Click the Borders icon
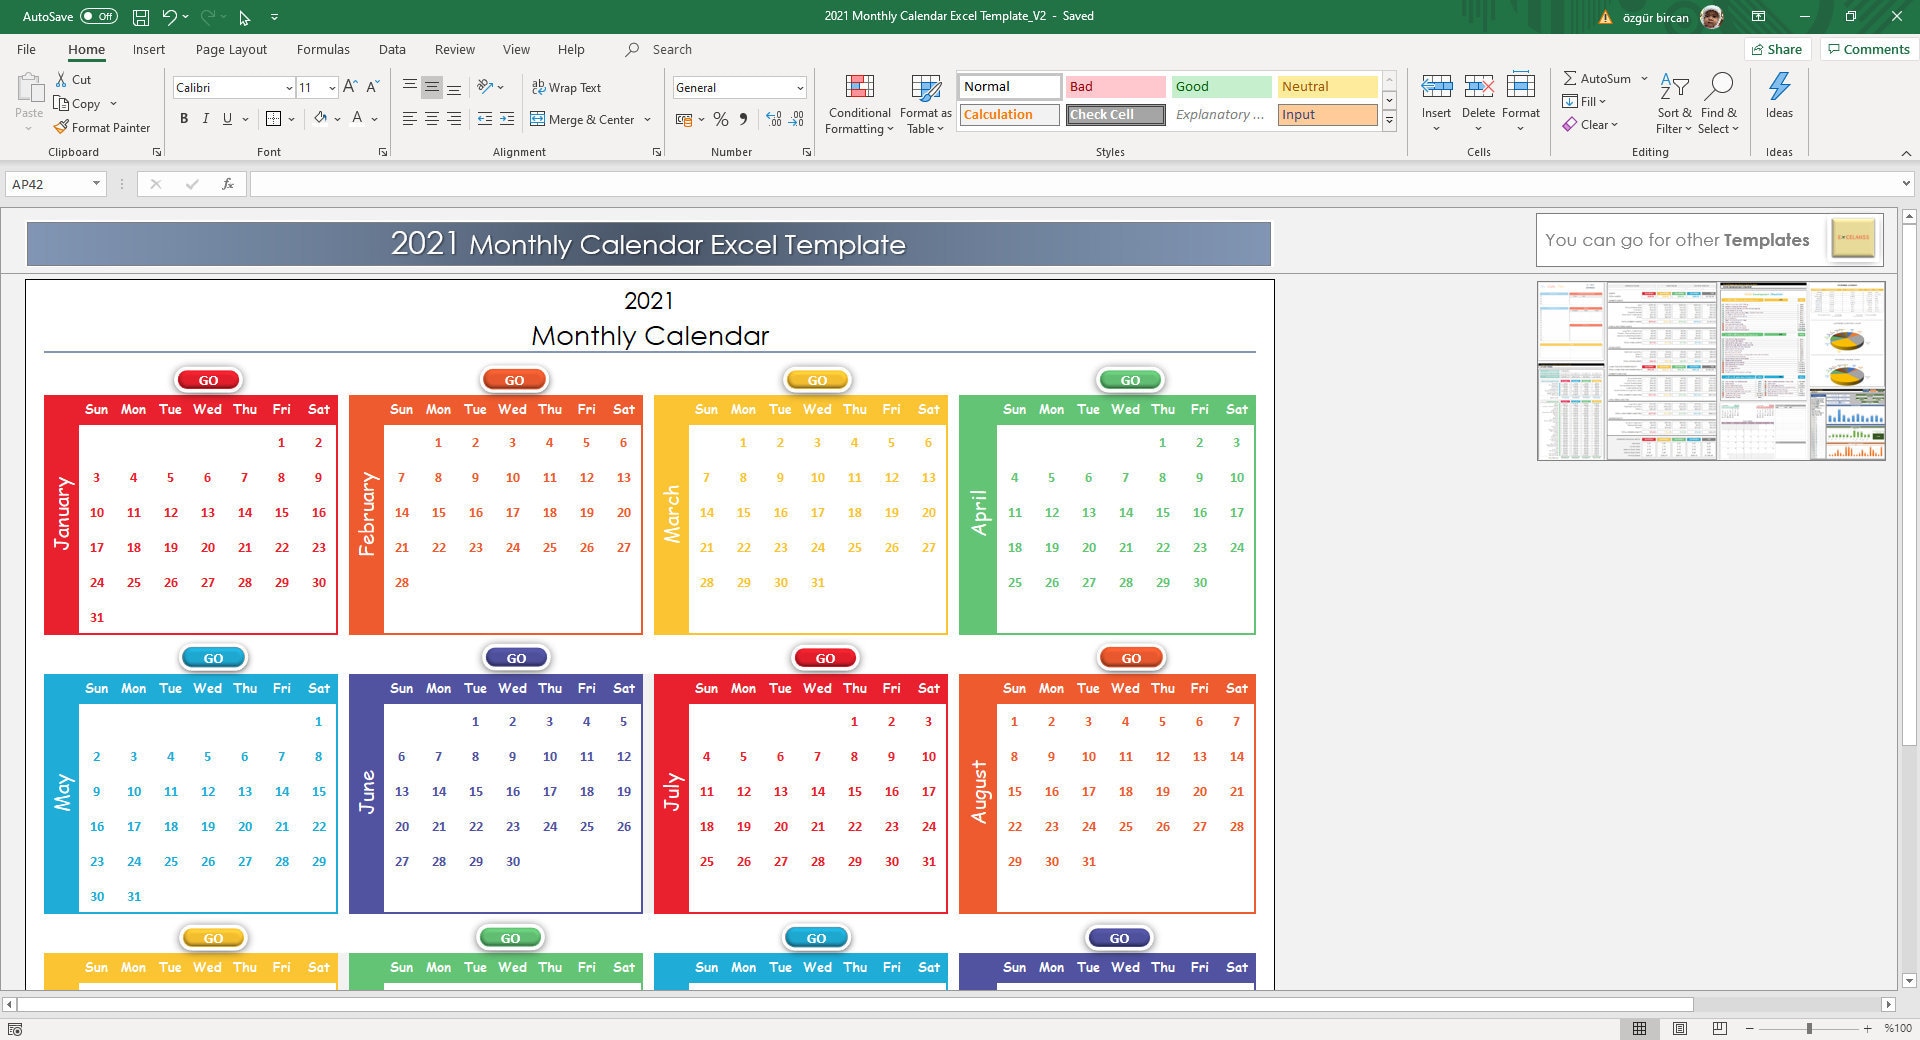This screenshot has height=1040, width=1920. pos(273,118)
